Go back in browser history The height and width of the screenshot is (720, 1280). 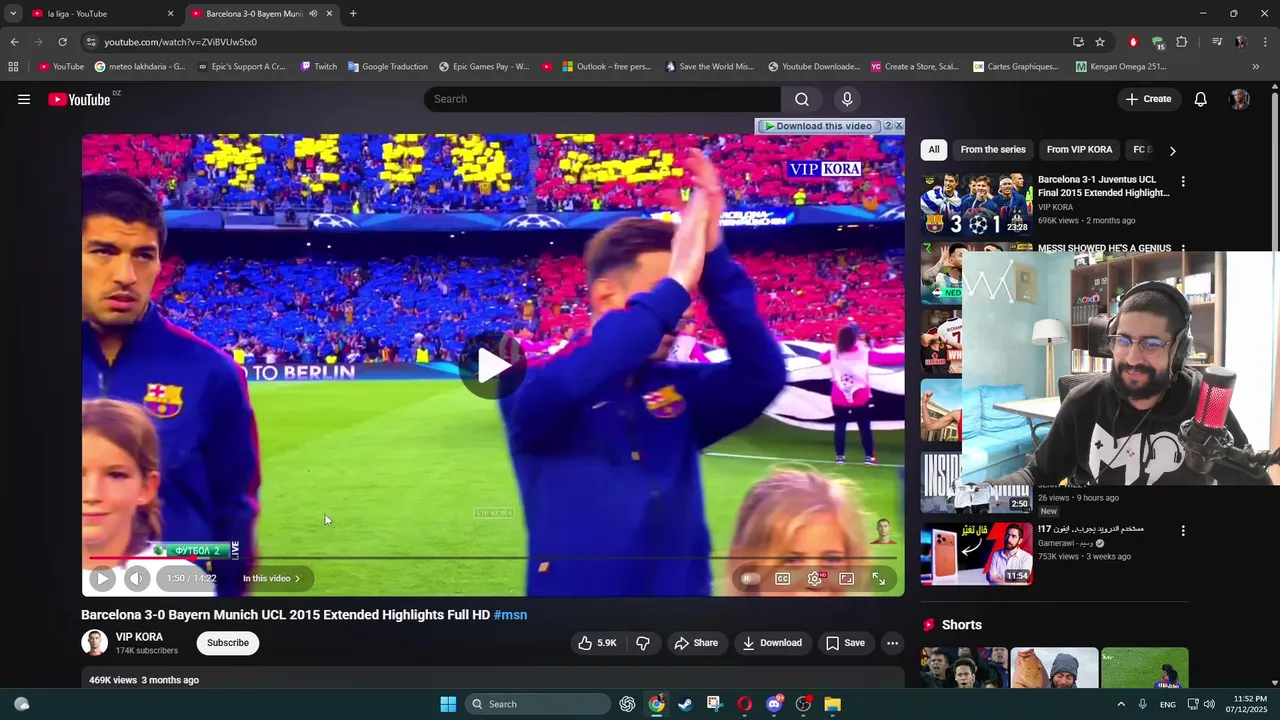pos(14,42)
